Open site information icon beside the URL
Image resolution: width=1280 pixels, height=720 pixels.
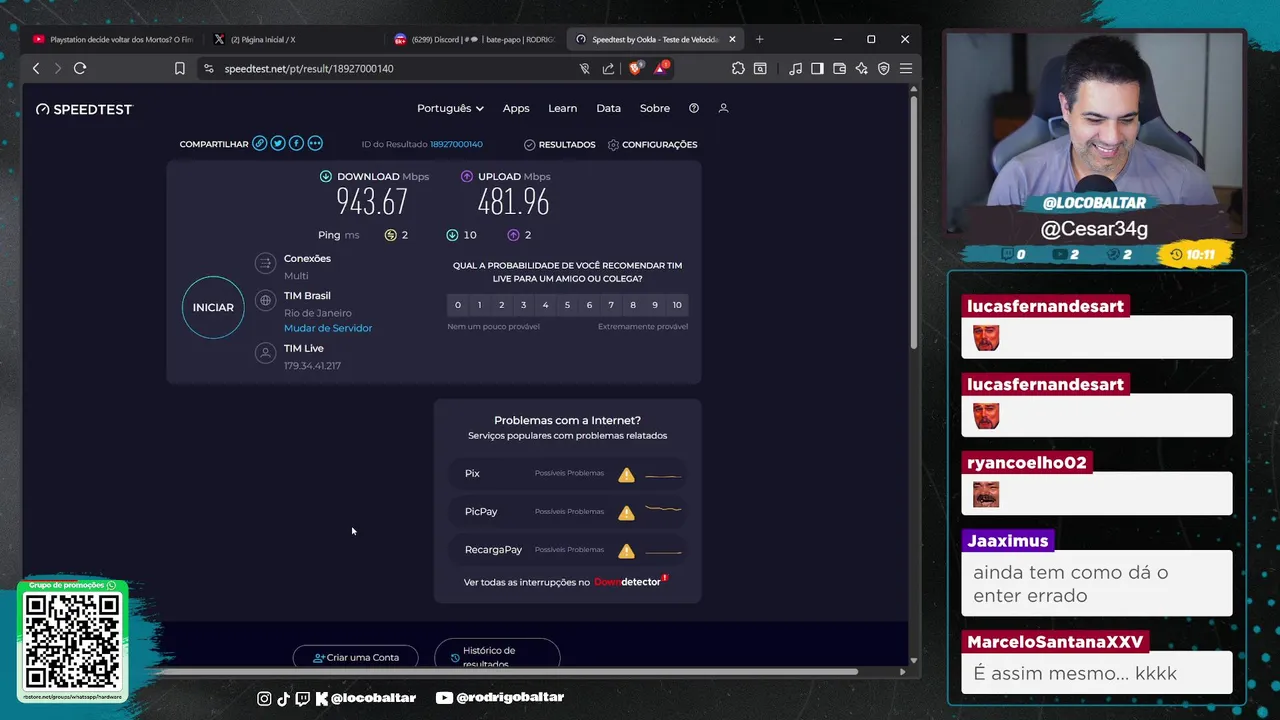pos(208,68)
